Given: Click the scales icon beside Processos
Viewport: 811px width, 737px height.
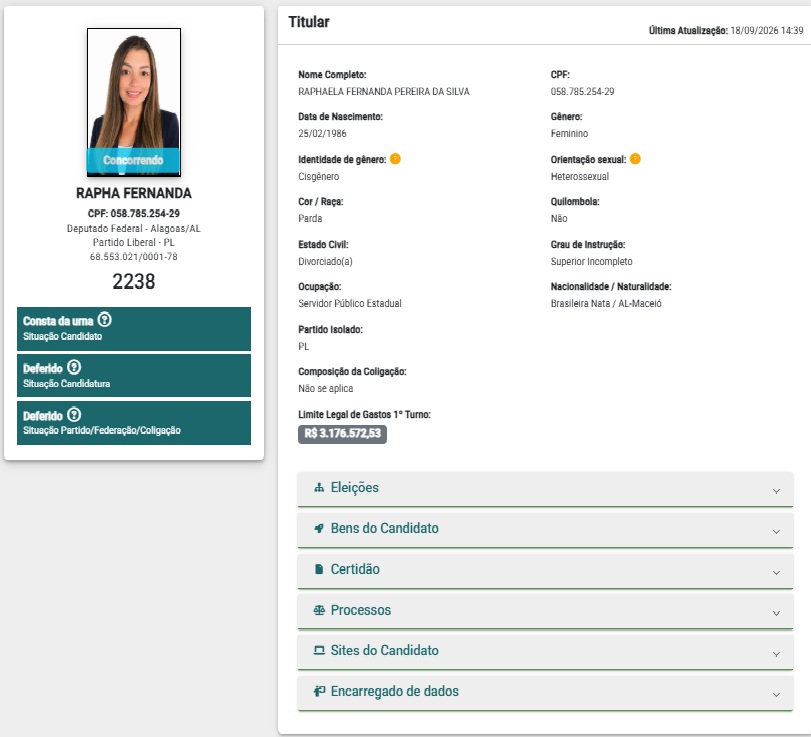Looking at the screenshot, I should point(319,610).
